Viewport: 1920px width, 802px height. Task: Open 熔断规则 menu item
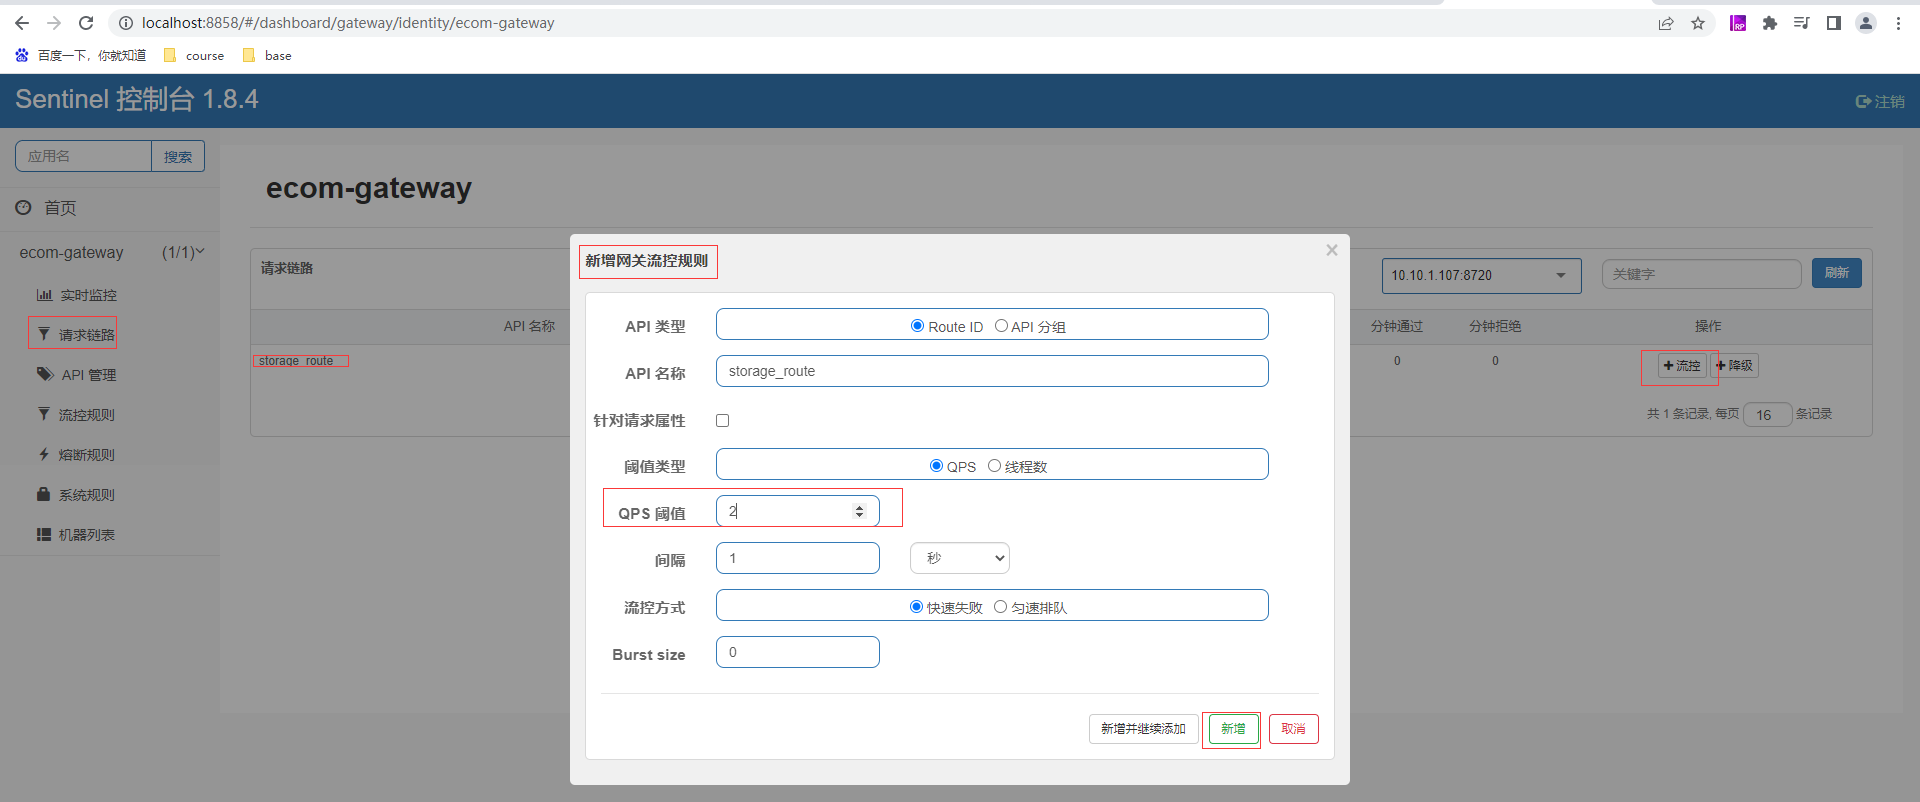point(76,455)
